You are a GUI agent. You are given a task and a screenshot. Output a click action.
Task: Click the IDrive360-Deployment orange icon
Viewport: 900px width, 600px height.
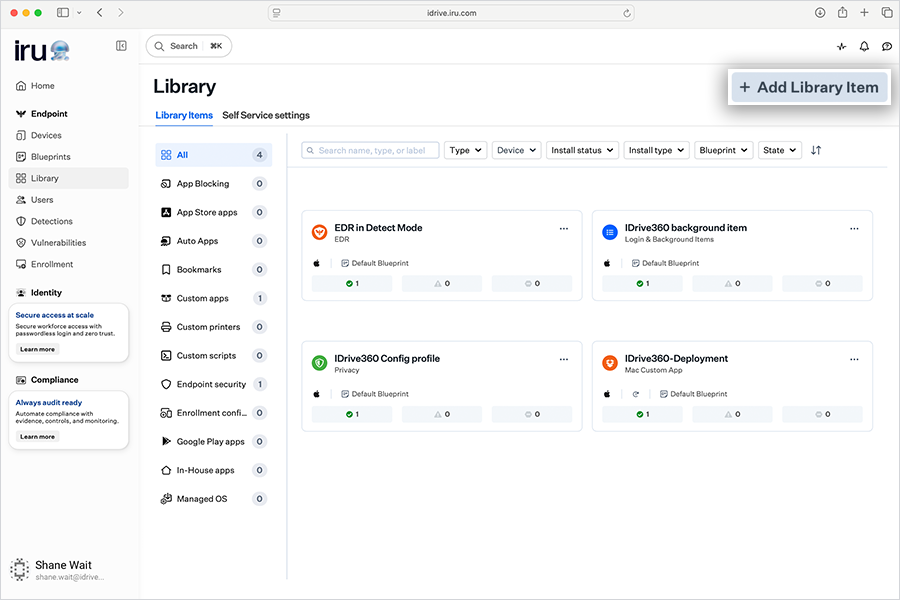tap(610, 363)
